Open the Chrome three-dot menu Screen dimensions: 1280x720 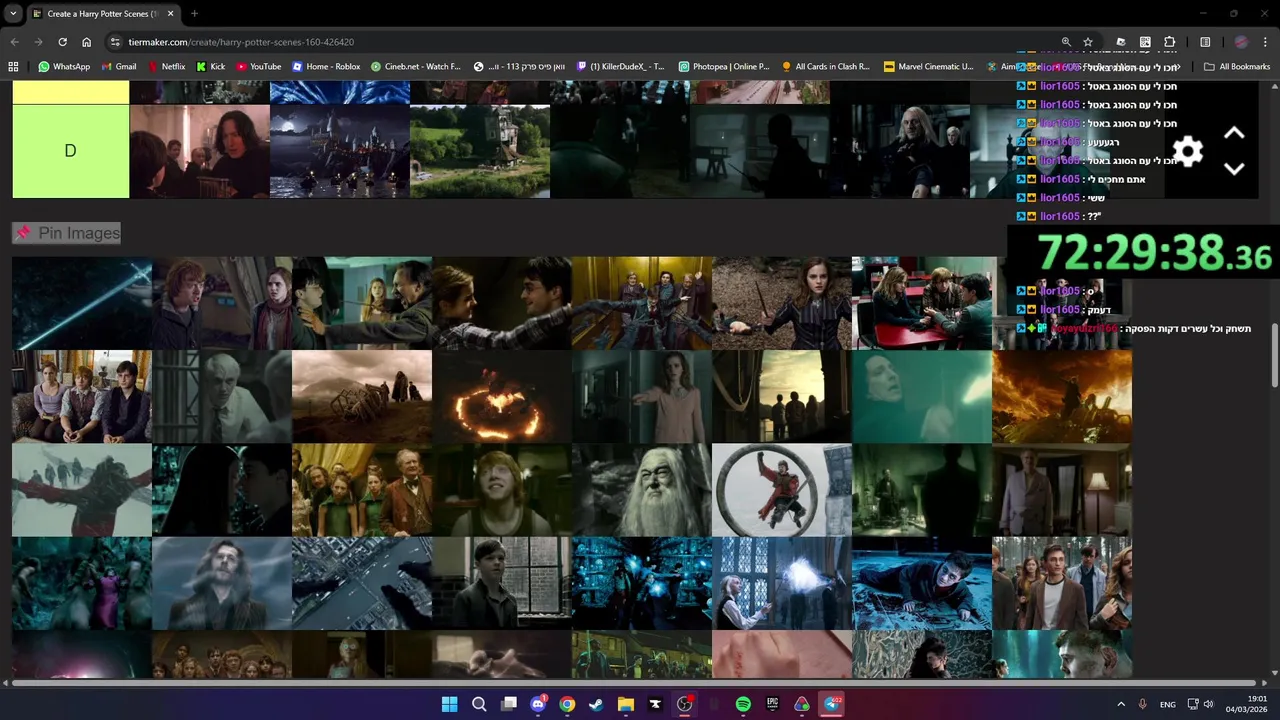click(x=1265, y=42)
